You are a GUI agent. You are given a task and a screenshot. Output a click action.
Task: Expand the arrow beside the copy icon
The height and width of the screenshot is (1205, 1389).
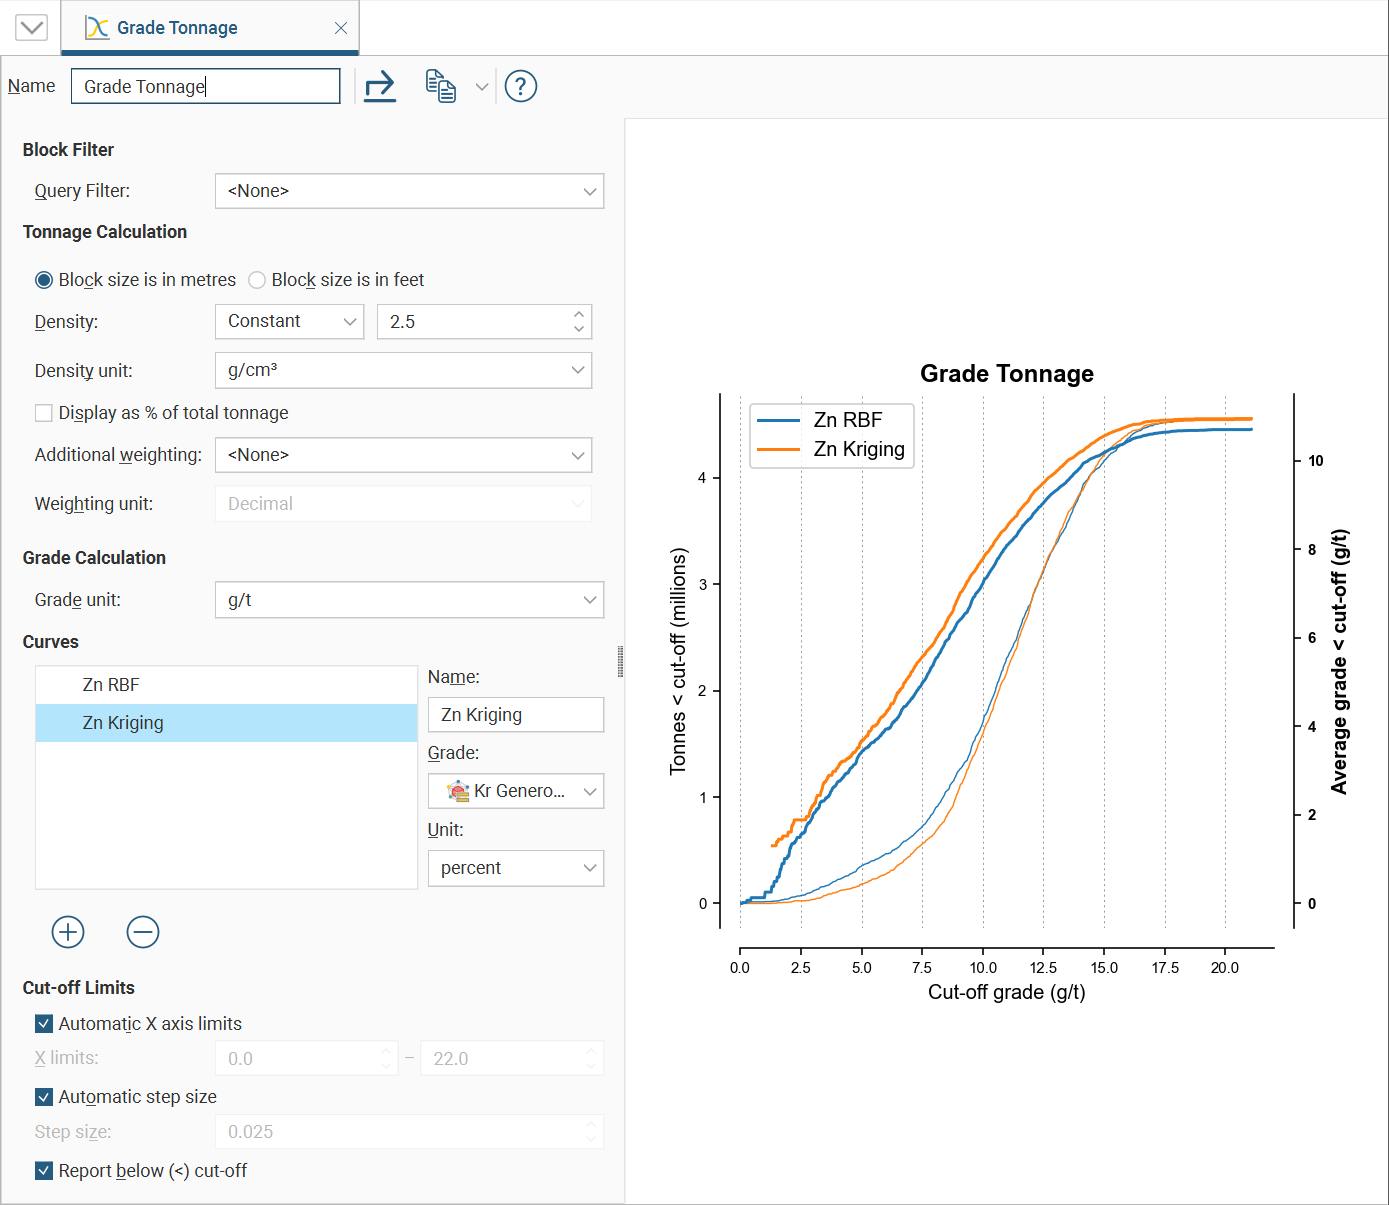[x=482, y=87]
